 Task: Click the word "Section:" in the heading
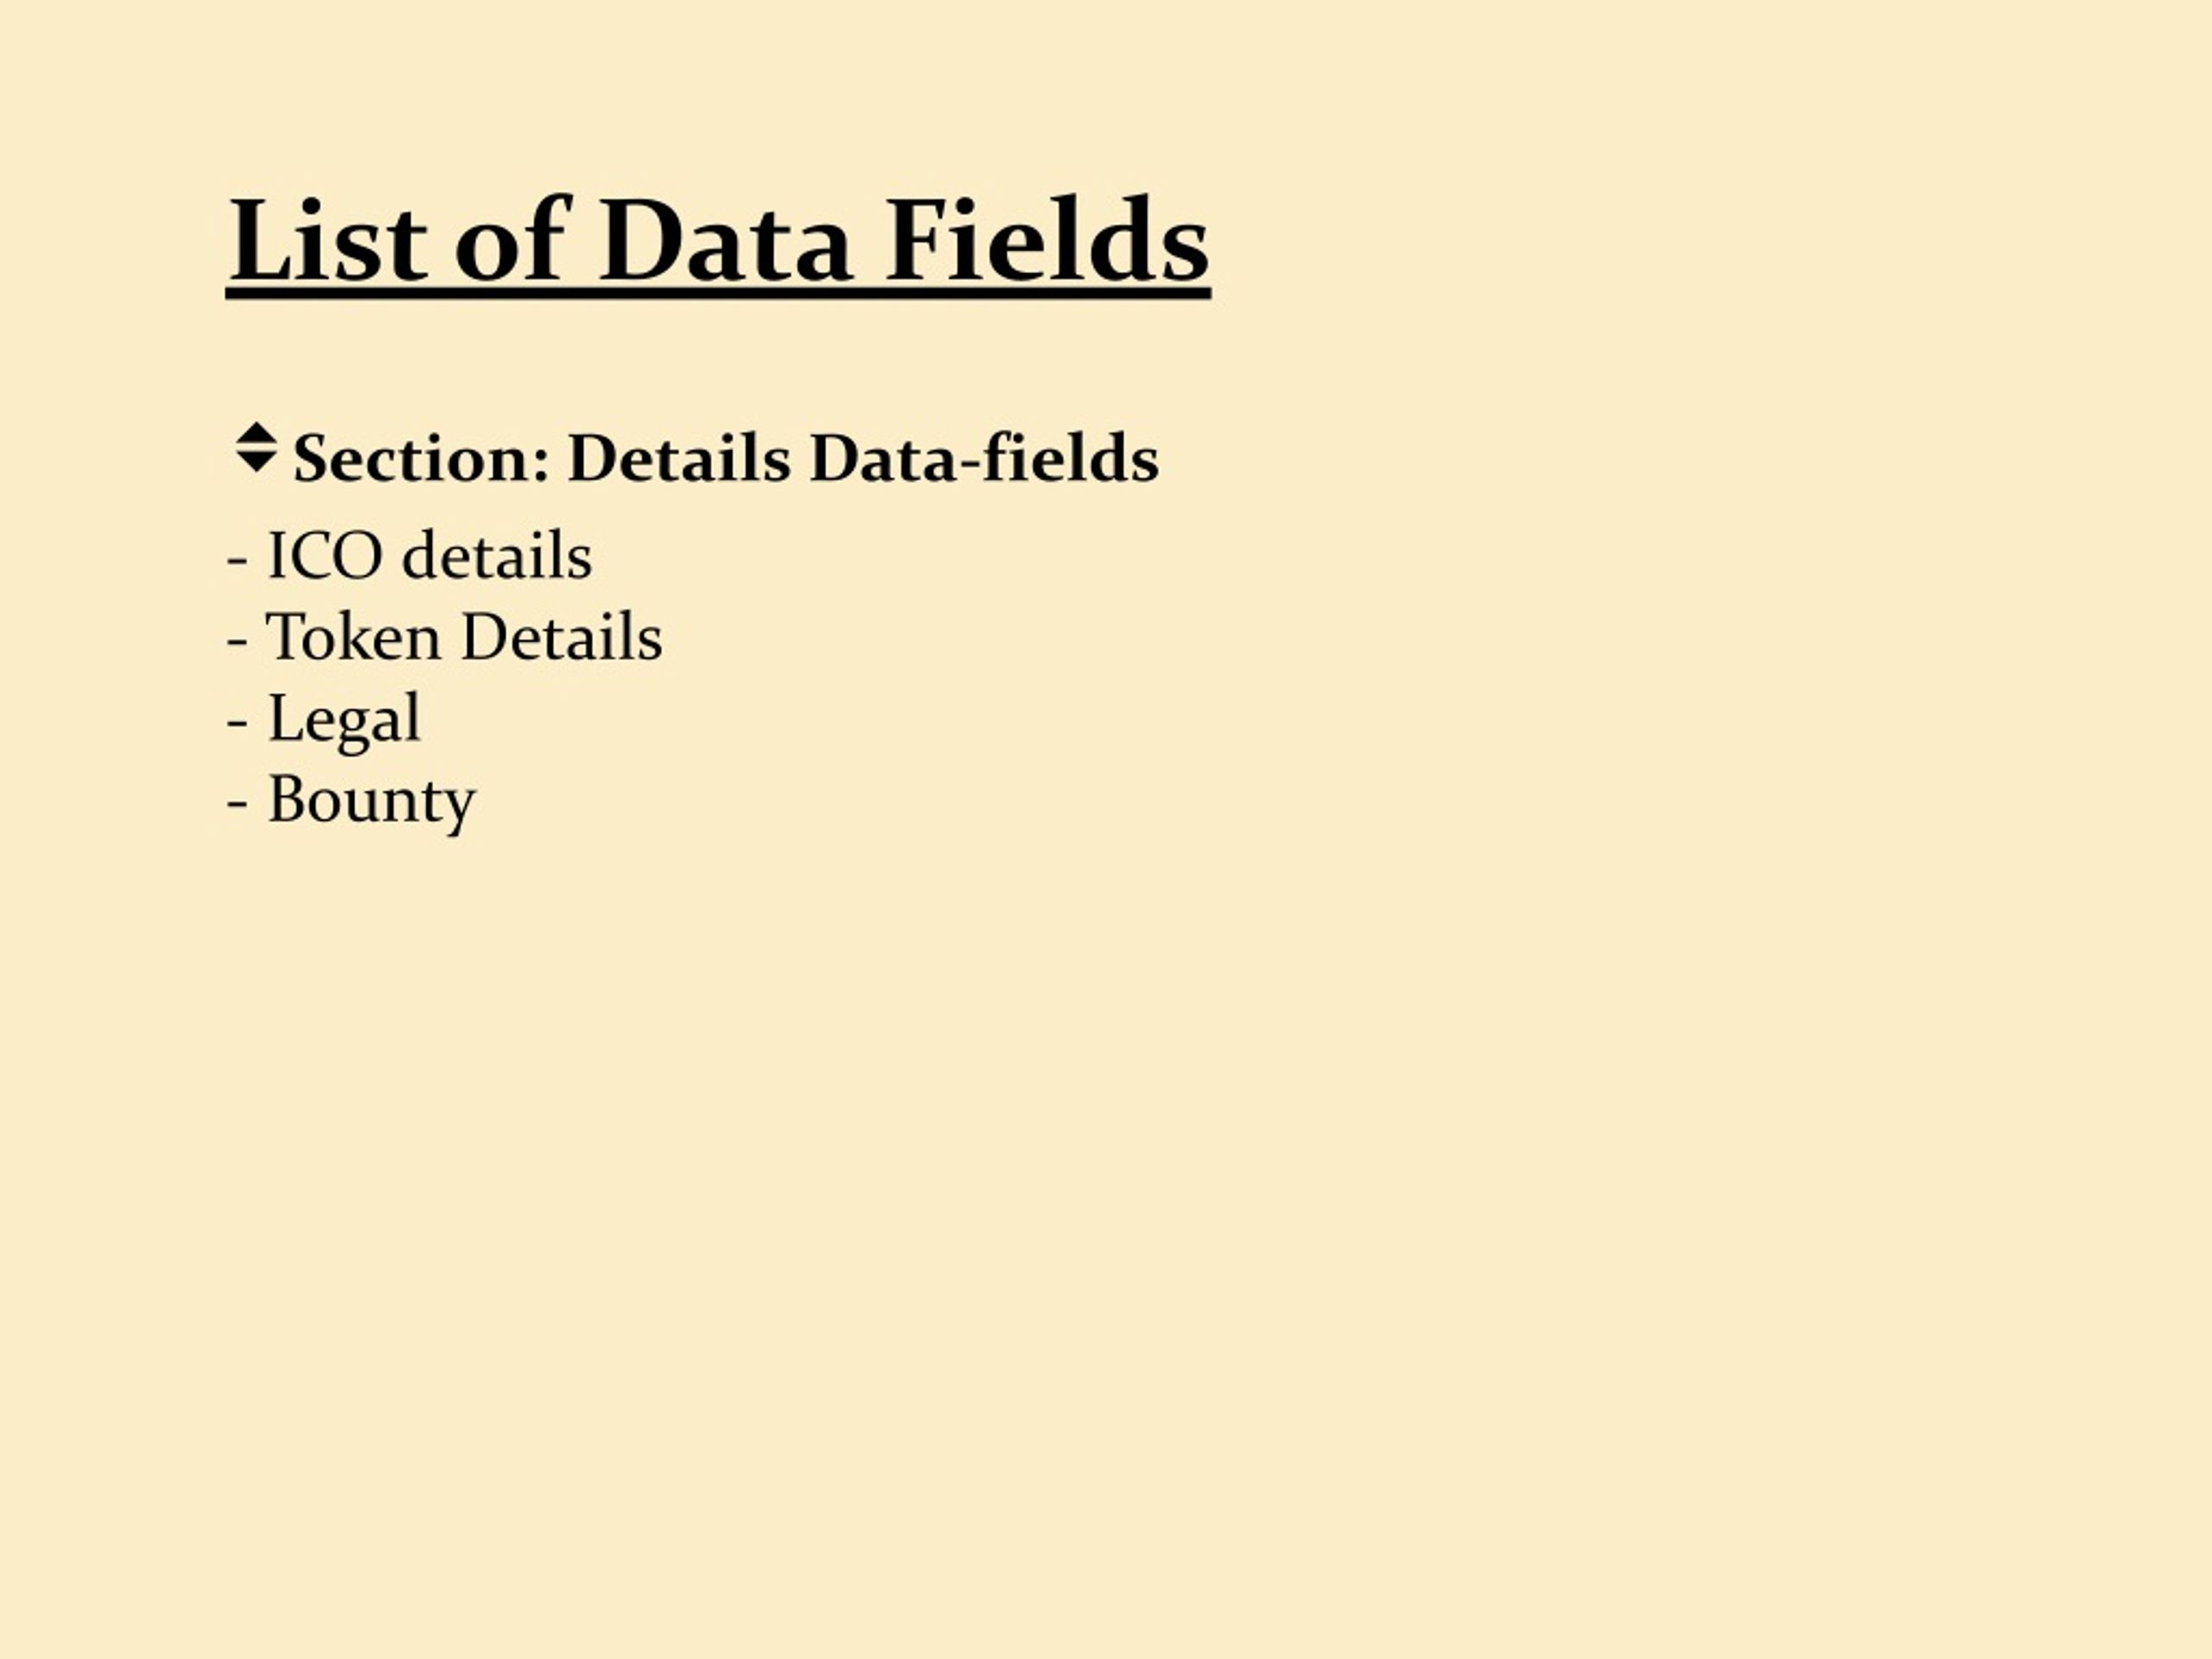421,459
